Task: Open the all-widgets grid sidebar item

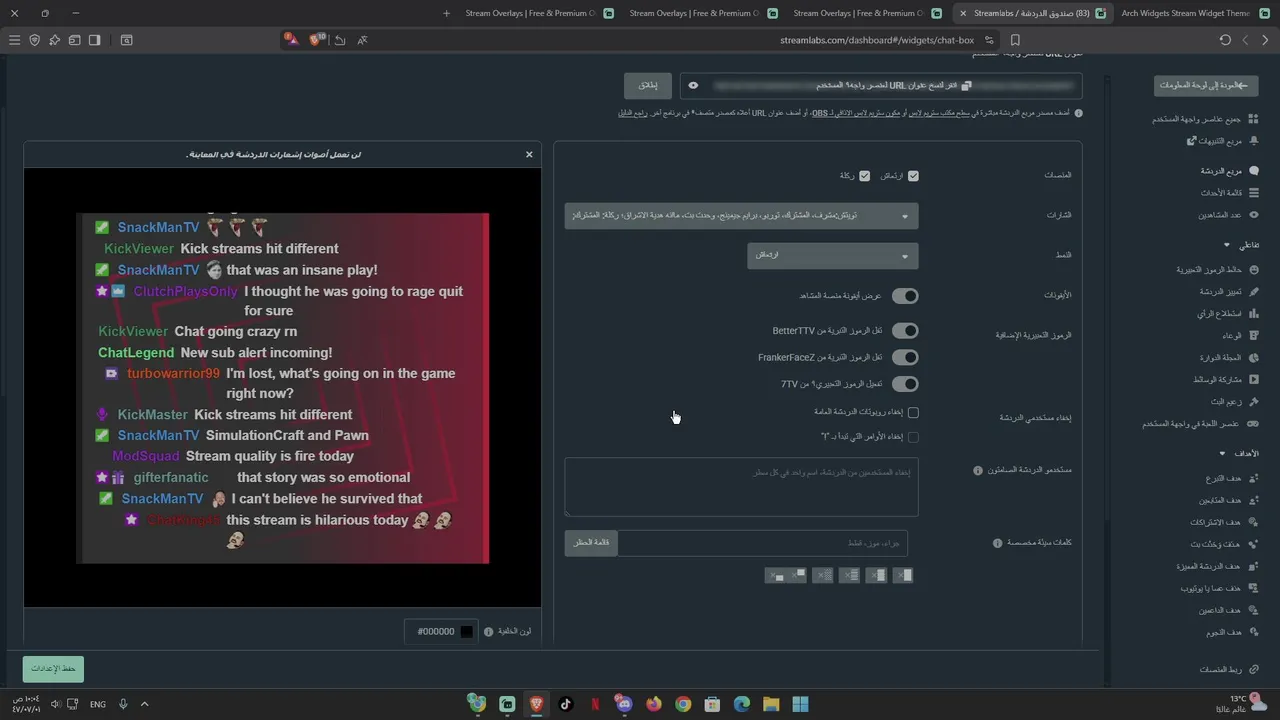Action: pos(1205,119)
